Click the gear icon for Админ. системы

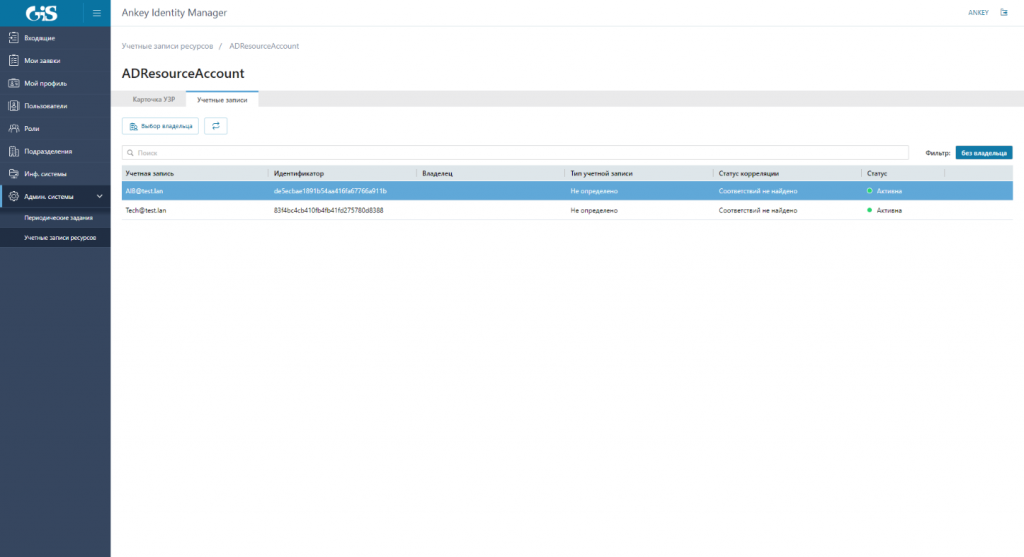14,196
